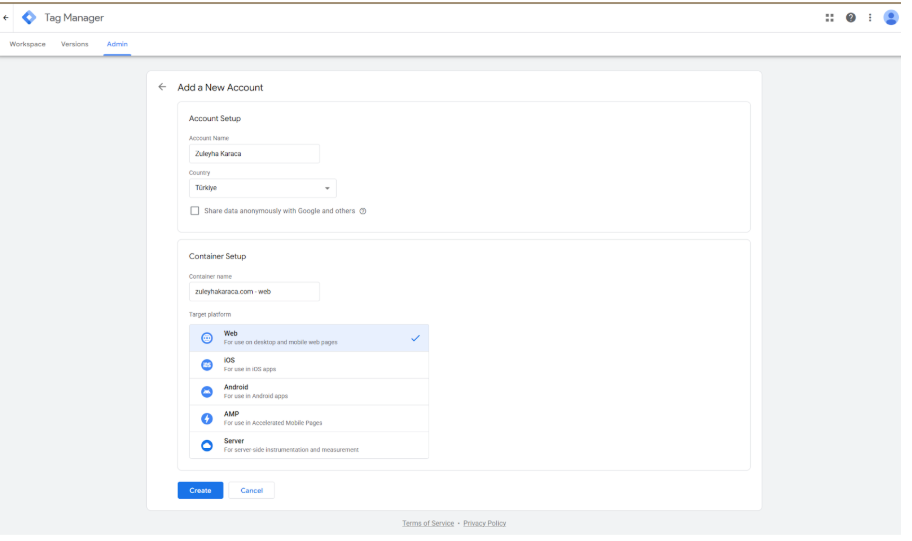Image resolution: width=912 pixels, height=541 pixels.
Task: Click the Target platform label
Action: 209,314
